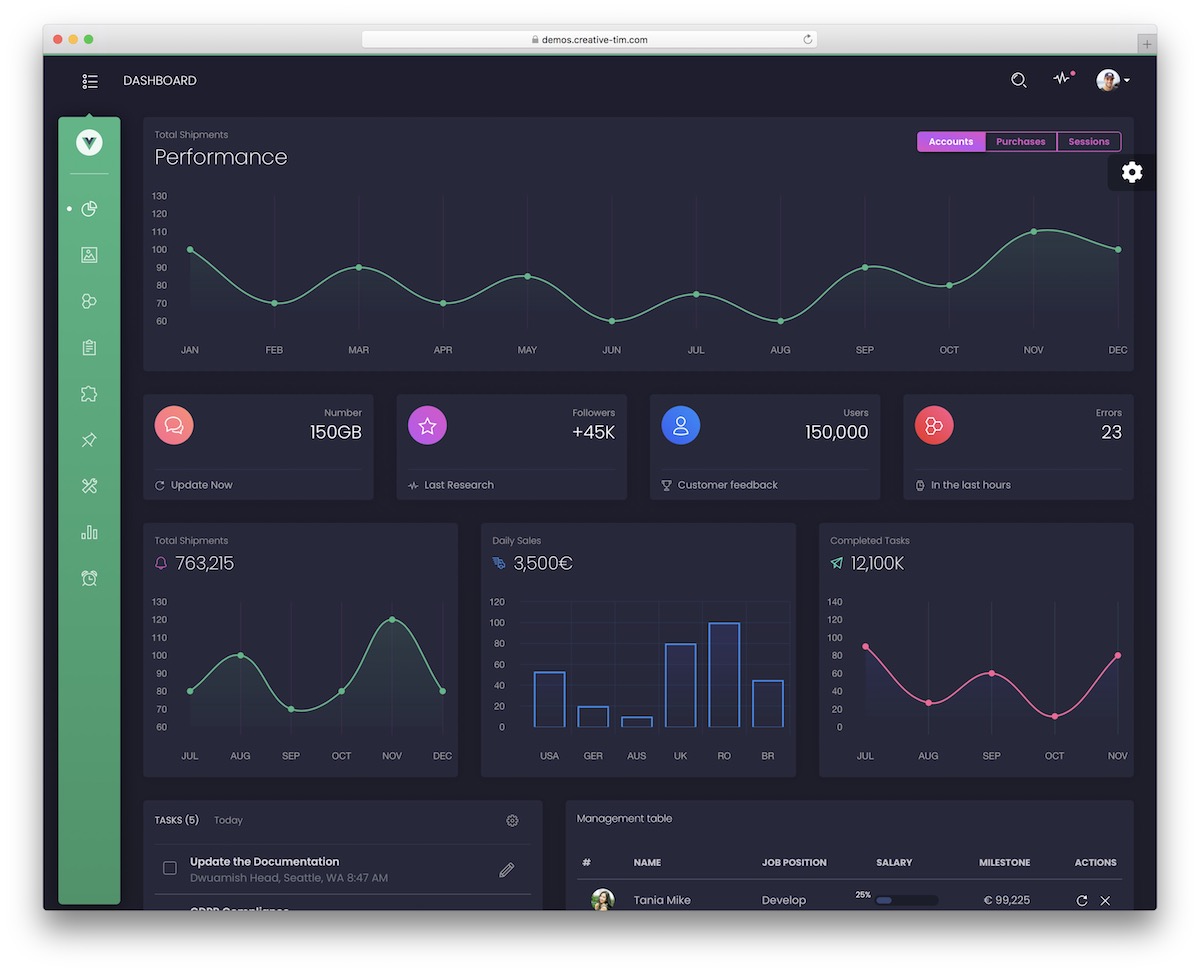The width and height of the screenshot is (1200, 972).
Task: Reload the page with browser refresh icon
Action: (807, 40)
